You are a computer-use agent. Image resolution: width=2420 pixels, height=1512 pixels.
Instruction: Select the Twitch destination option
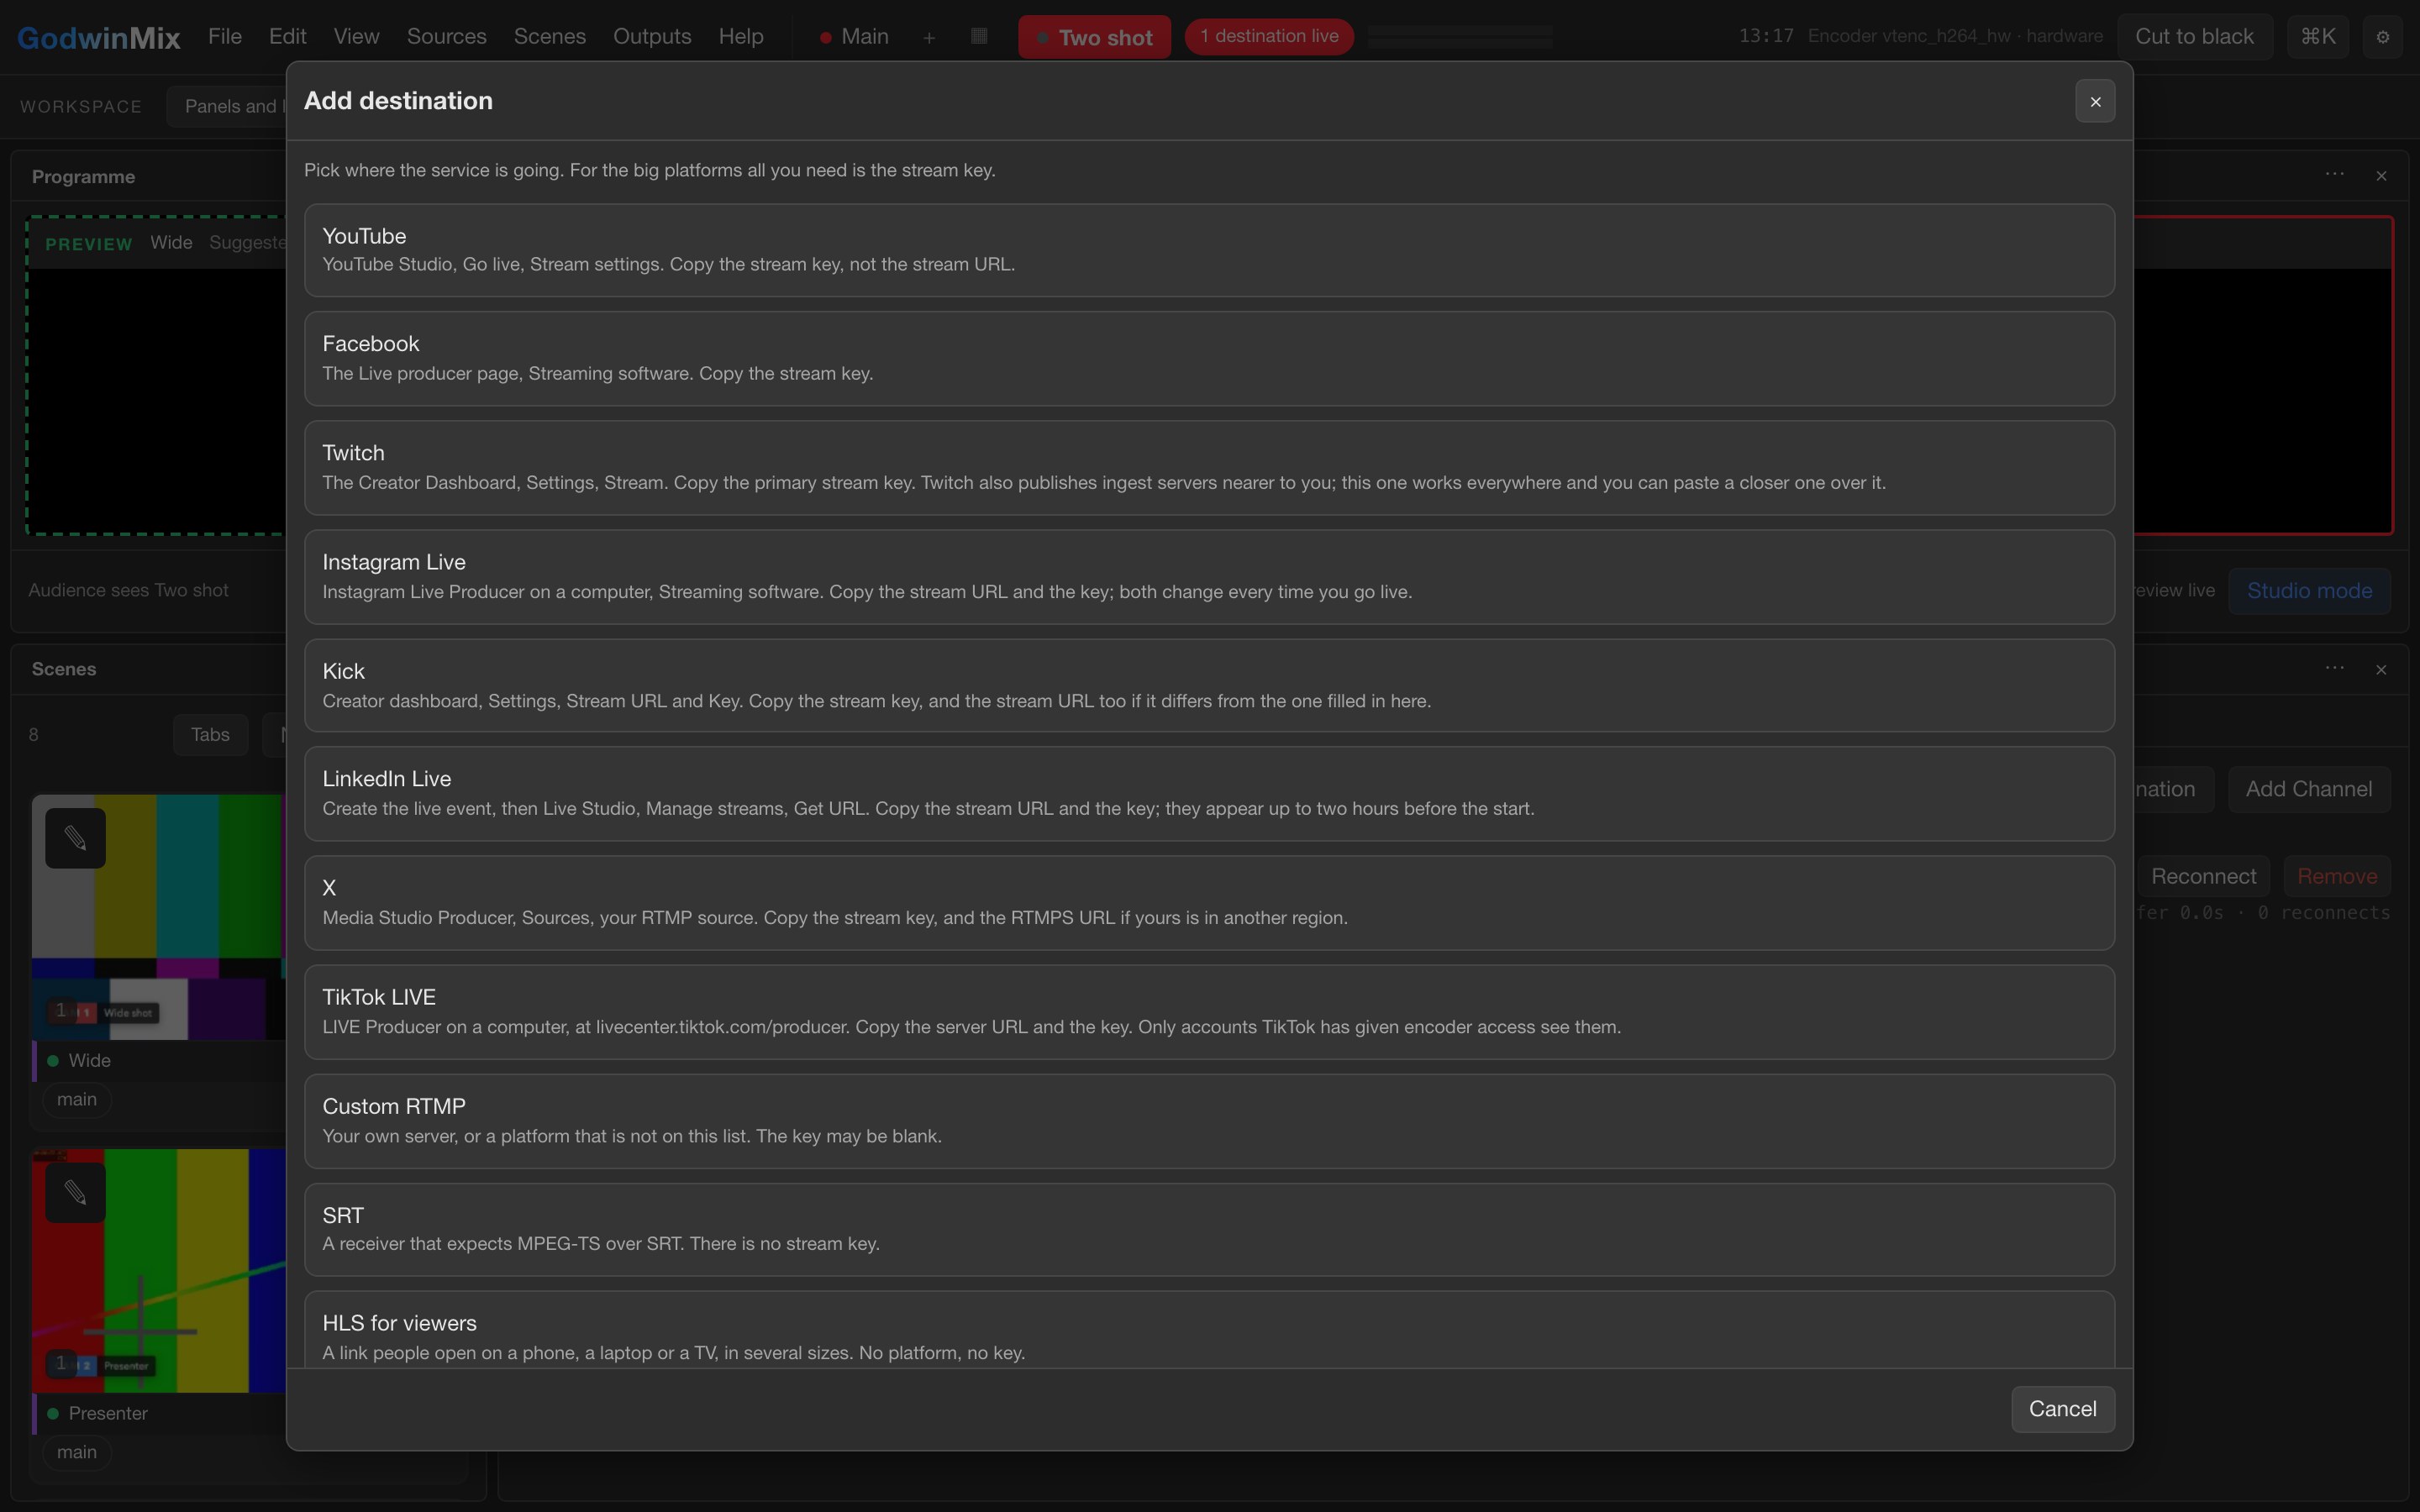tap(1209, 467)
